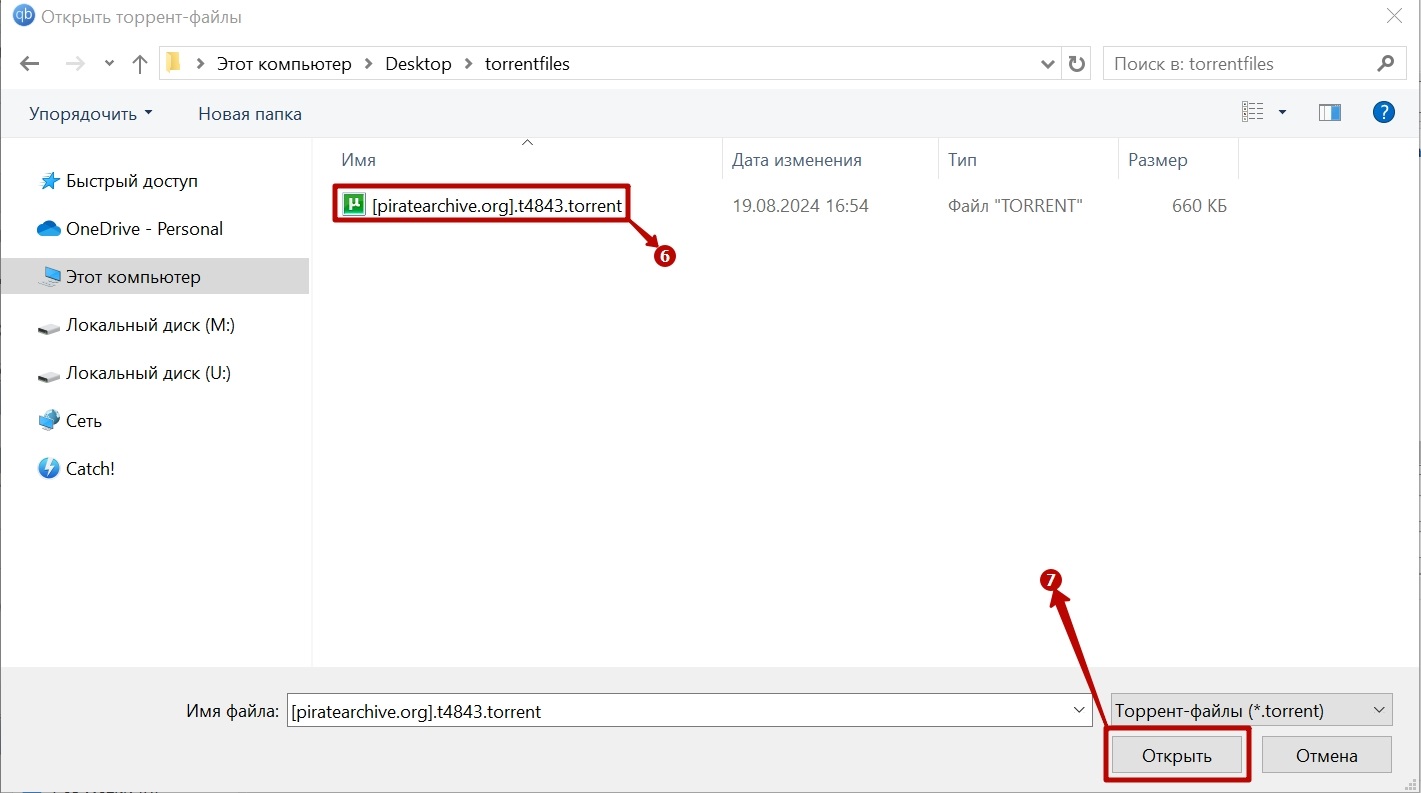Go back with the left arrow
Image resolution: width=1421 pixels, height=793 pixels.
[x=29, y=64]
